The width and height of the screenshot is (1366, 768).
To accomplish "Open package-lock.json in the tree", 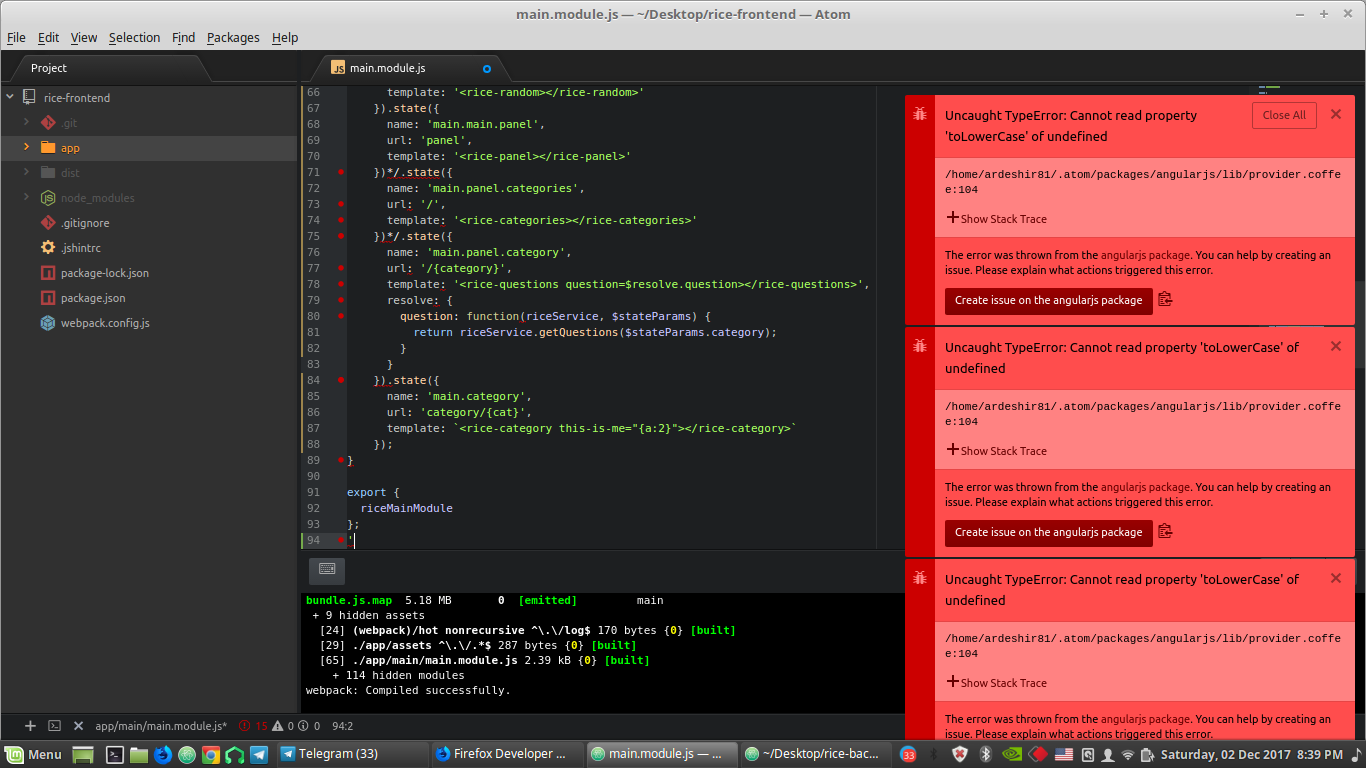I will point(105,273).
